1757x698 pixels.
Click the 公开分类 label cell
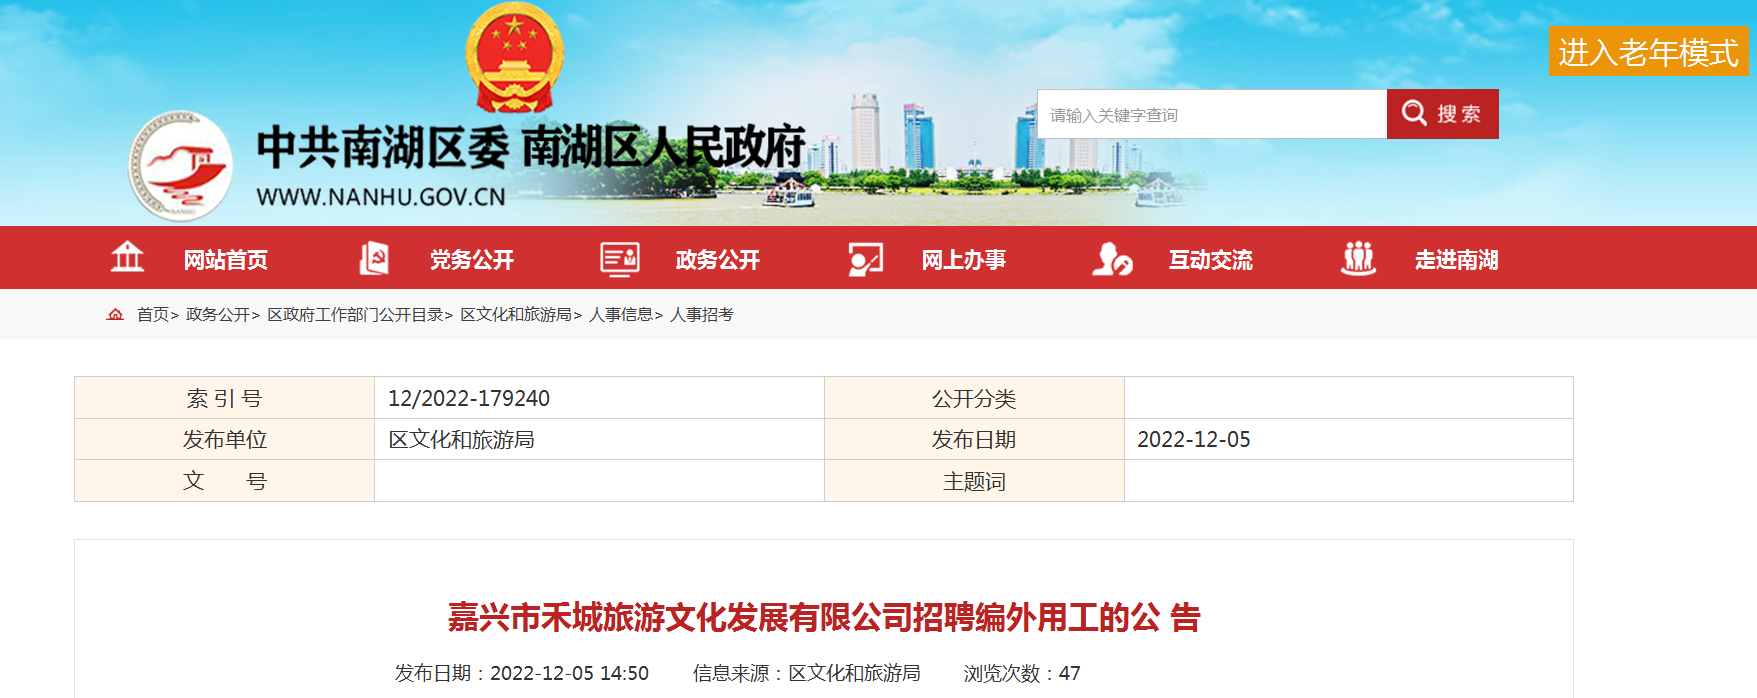[974, 398]
